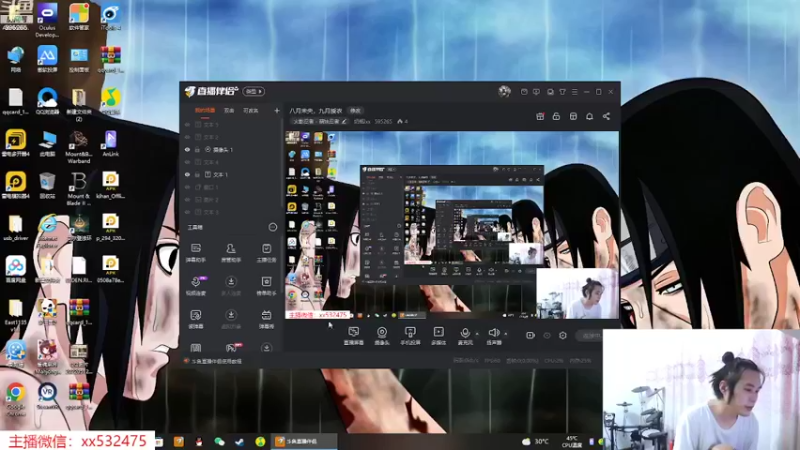Show the hidden 图片 2 source
This screenshot has width=800, height=450.
187,199
